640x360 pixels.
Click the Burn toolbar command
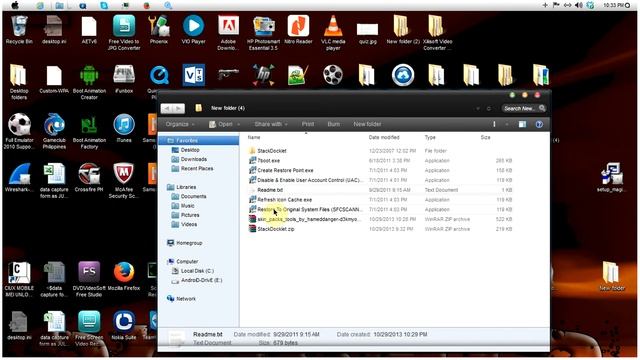coord(333,124)
